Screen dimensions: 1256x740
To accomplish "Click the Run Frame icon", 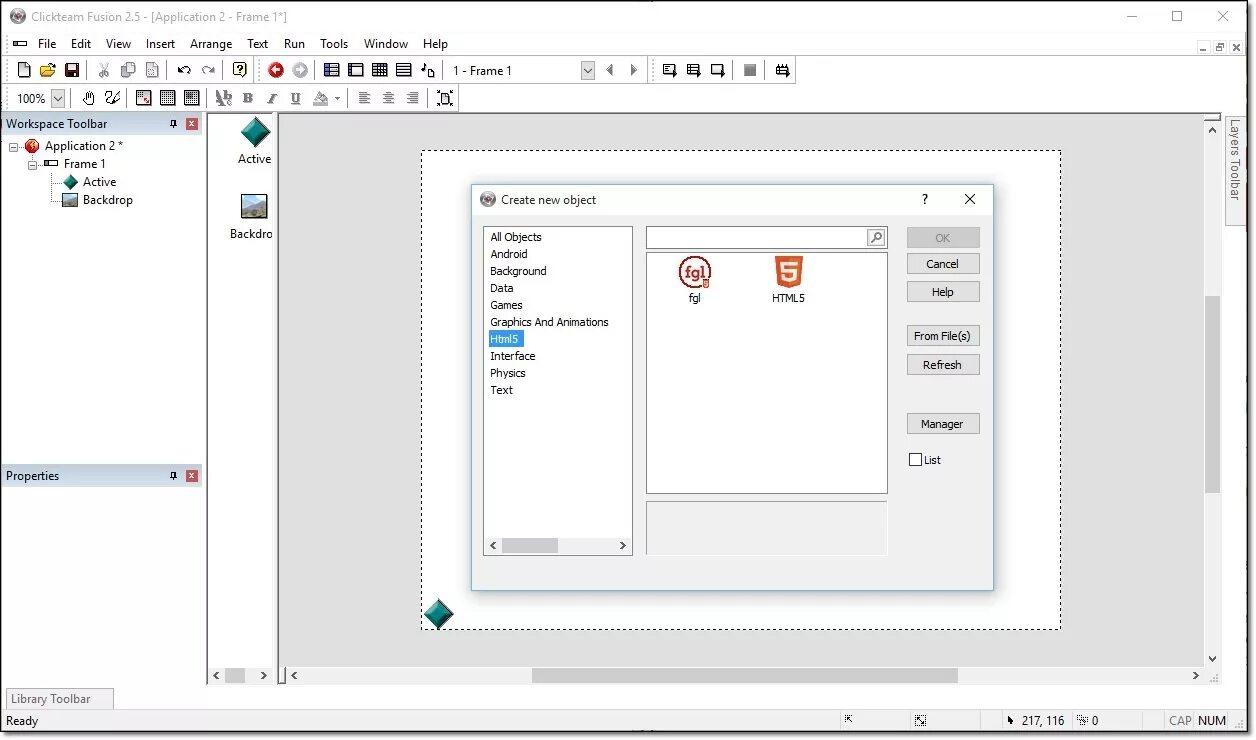I will pyautogui.click(x=718, y=70).
